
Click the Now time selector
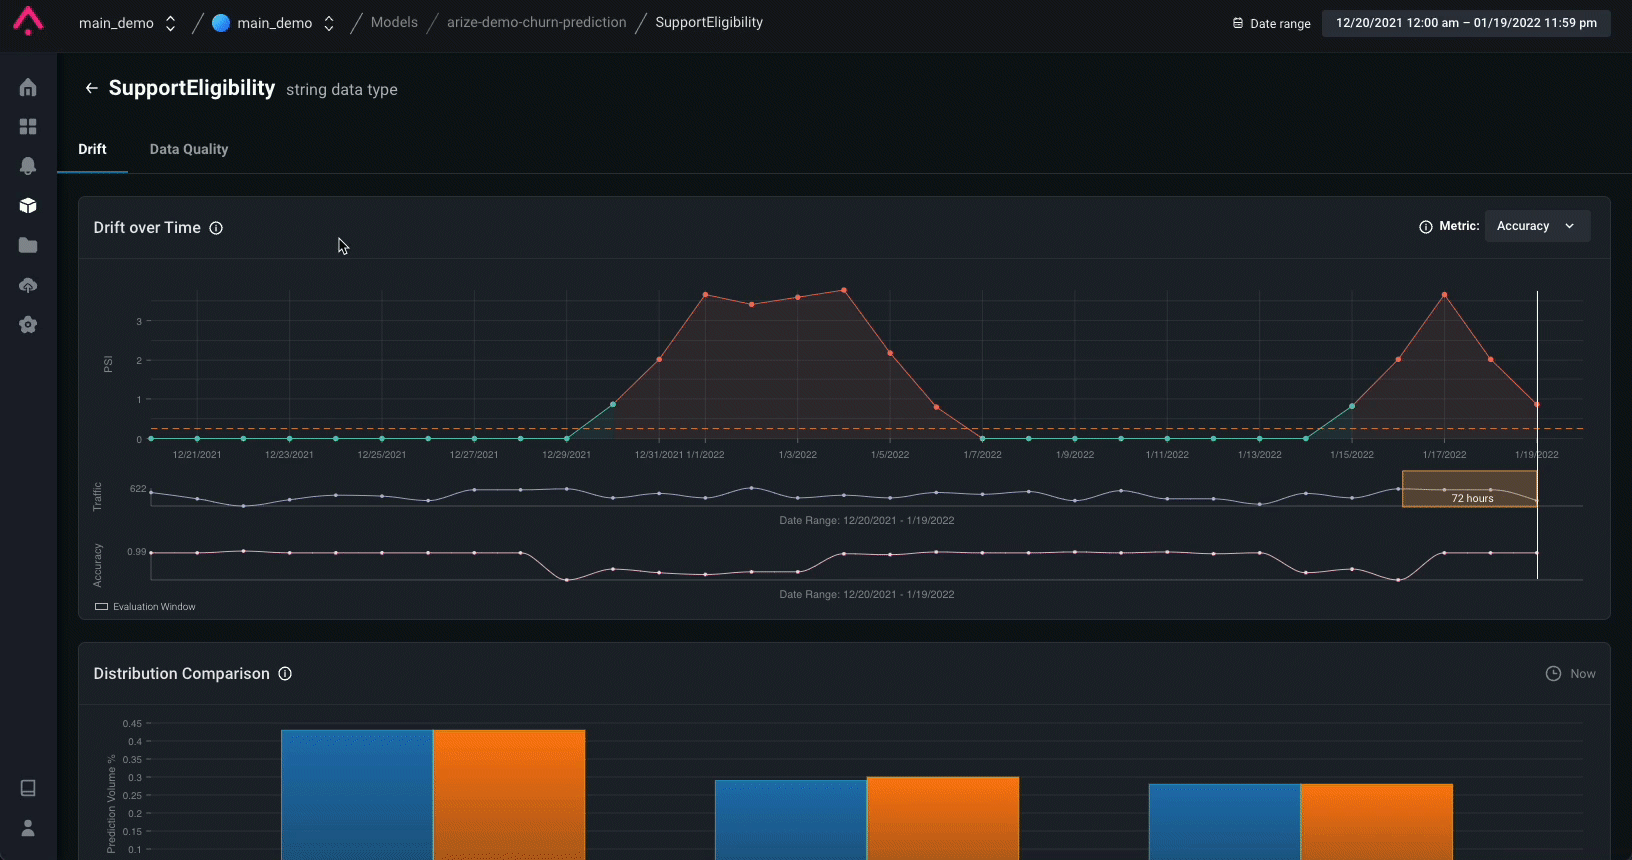pos(1571,674)
